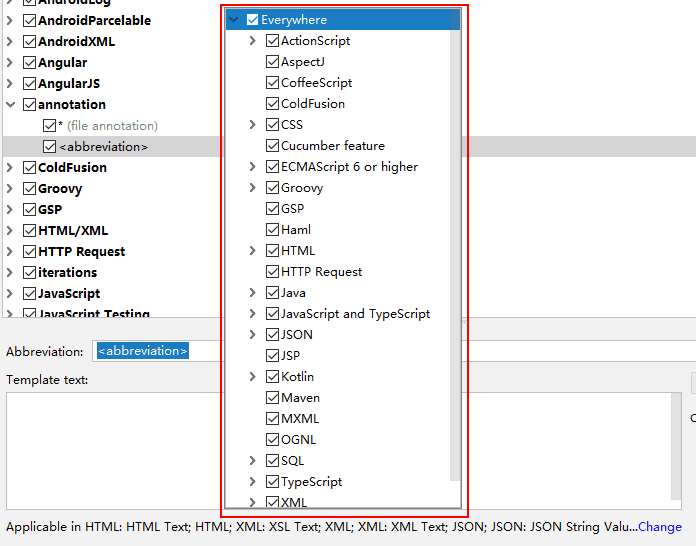The width and height of the screenshot is (696, 546).
Task: Collapse the annotation template group
Action: point(11,105)
